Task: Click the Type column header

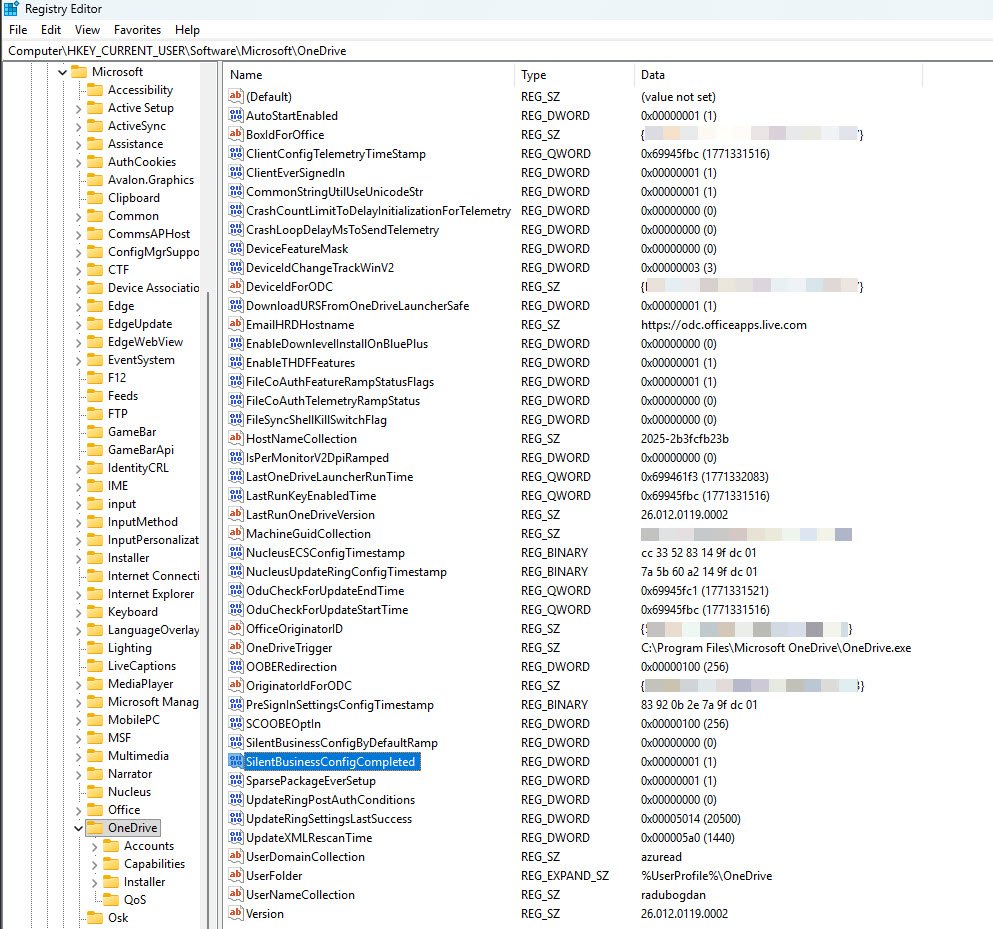Action: pos(575,75)
